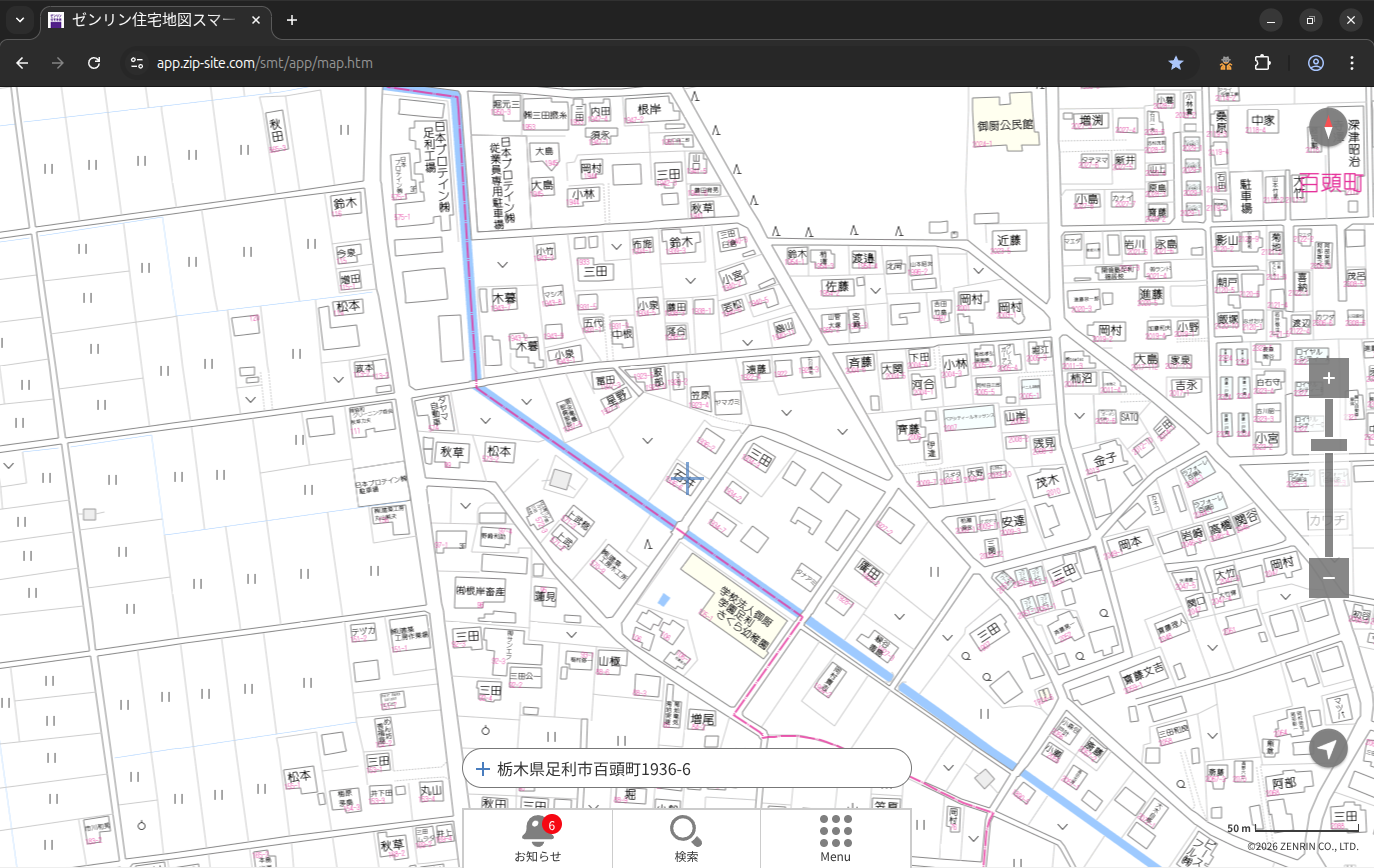Zoom out with the minus button

[1328, 578]
